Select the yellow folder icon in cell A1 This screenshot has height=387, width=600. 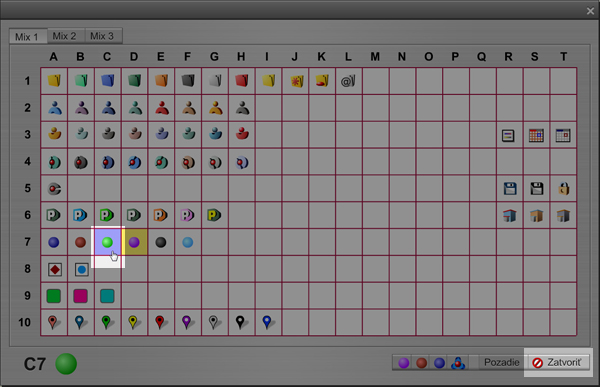[54, 81]
